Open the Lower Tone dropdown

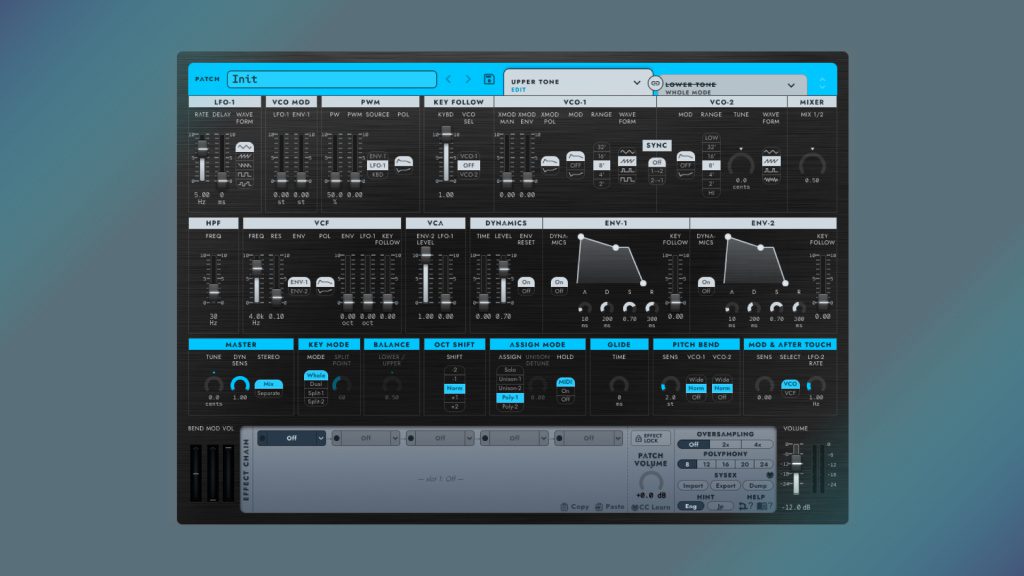pyautogui.click(x=791, y=86)
